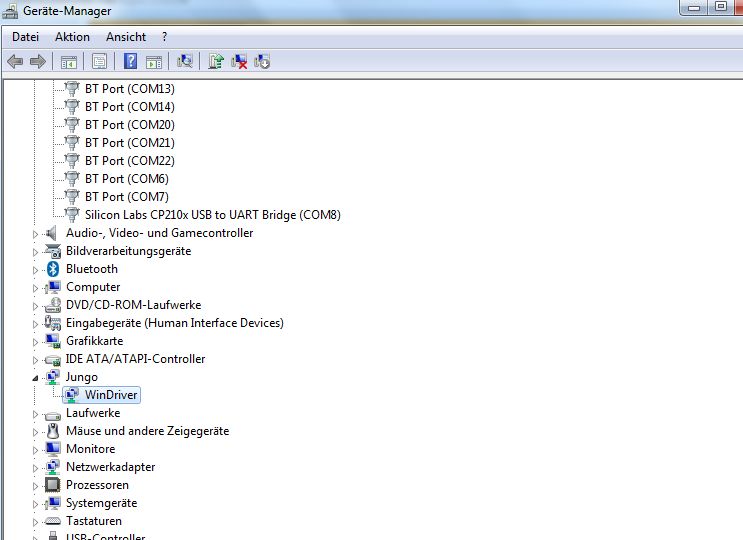Expand the Bildverarbeitungsgeräte node
The width and height of the screenshot is (743, 540).
35,252
